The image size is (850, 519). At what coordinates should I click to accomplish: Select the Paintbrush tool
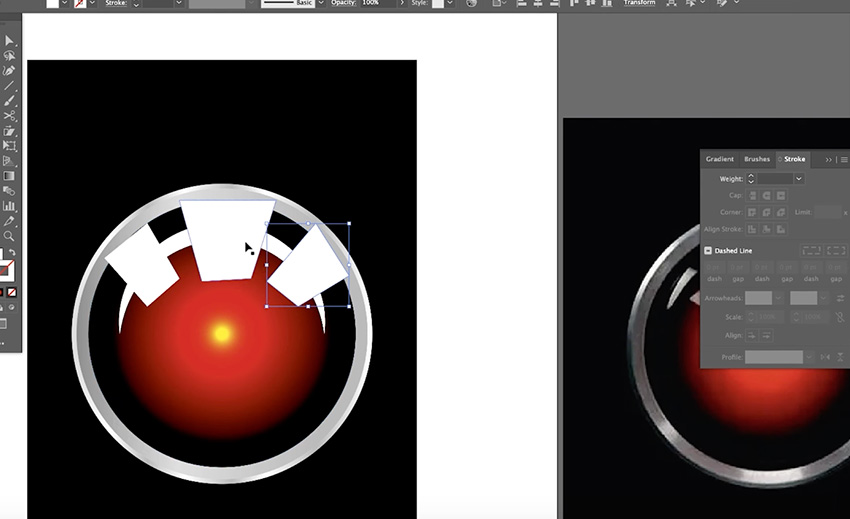pos(9,101)
